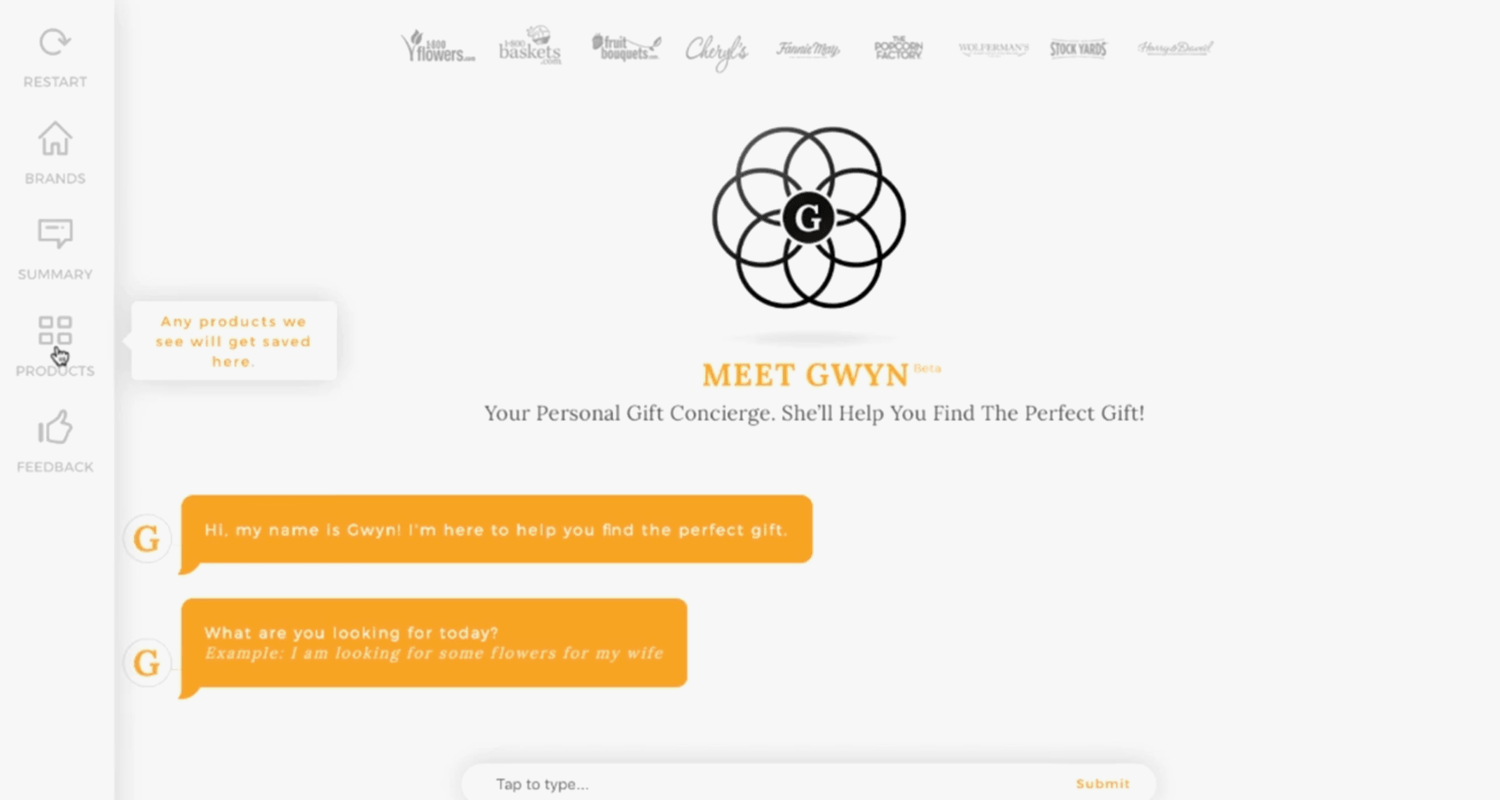Click the 1-800-Baskets brand logo
Viewport: 1500px width, 800px height.
click(x=530, y=46)
